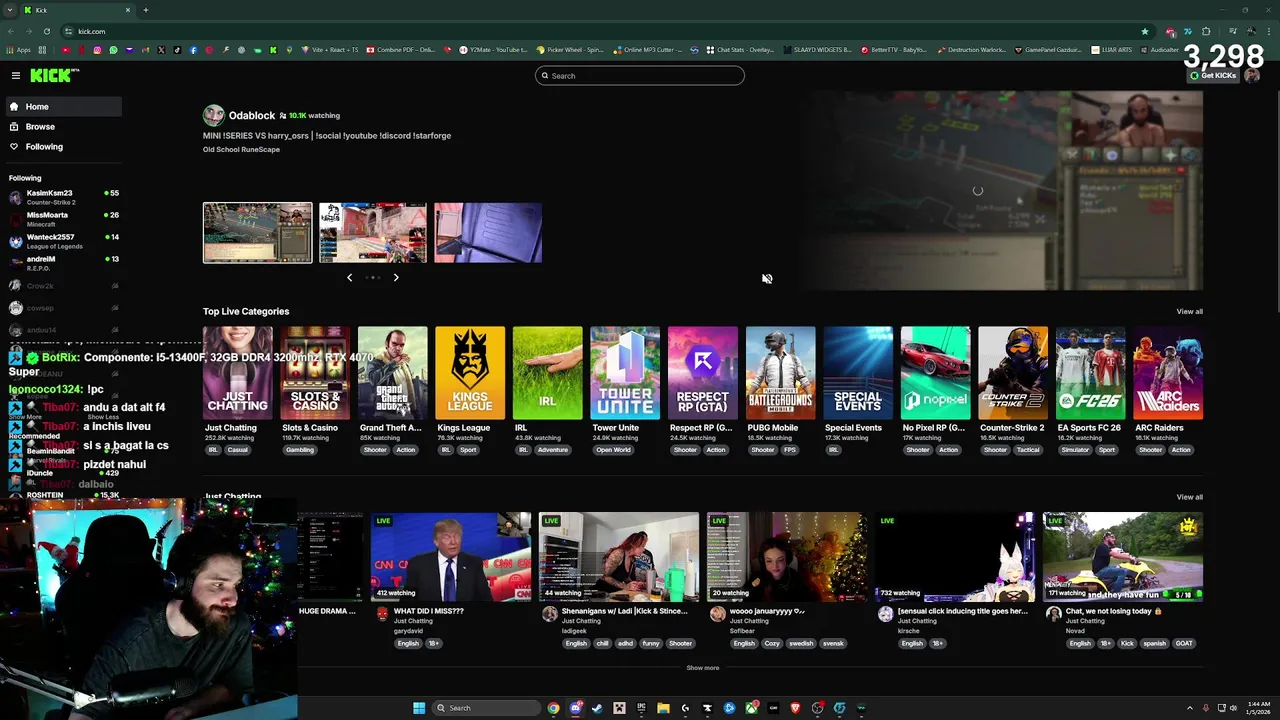Open File Explorer from the taskbar

[x=663, y=708]
